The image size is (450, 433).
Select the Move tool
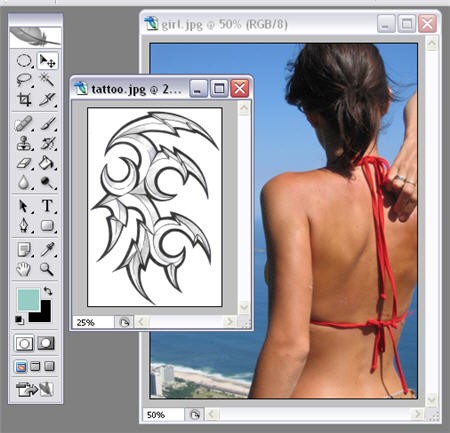[47, 61]
